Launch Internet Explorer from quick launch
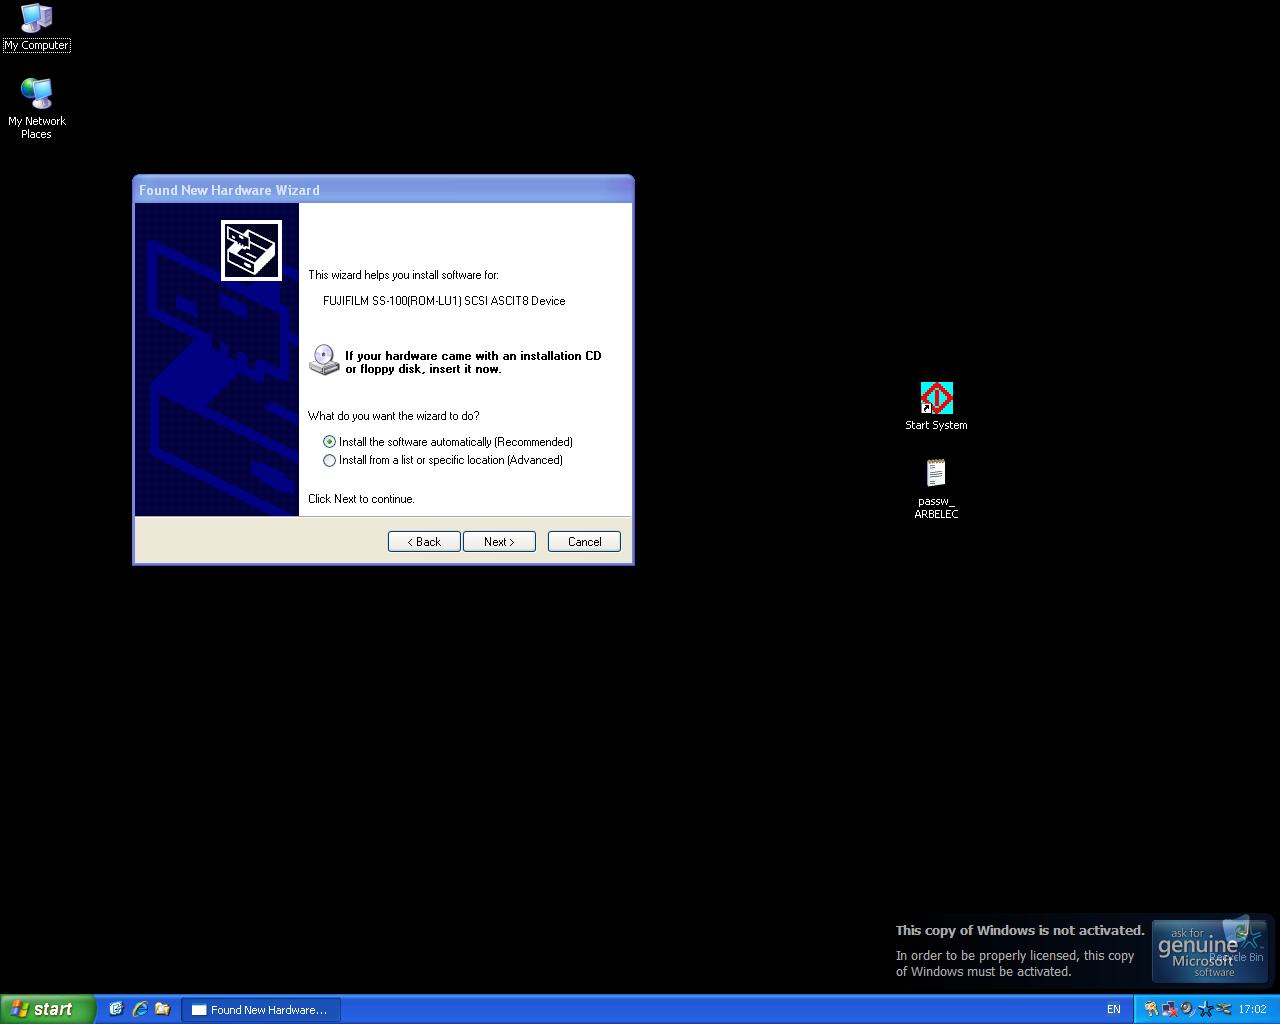Viewport: 1280px width, 1024px height. pos(139,1009)
